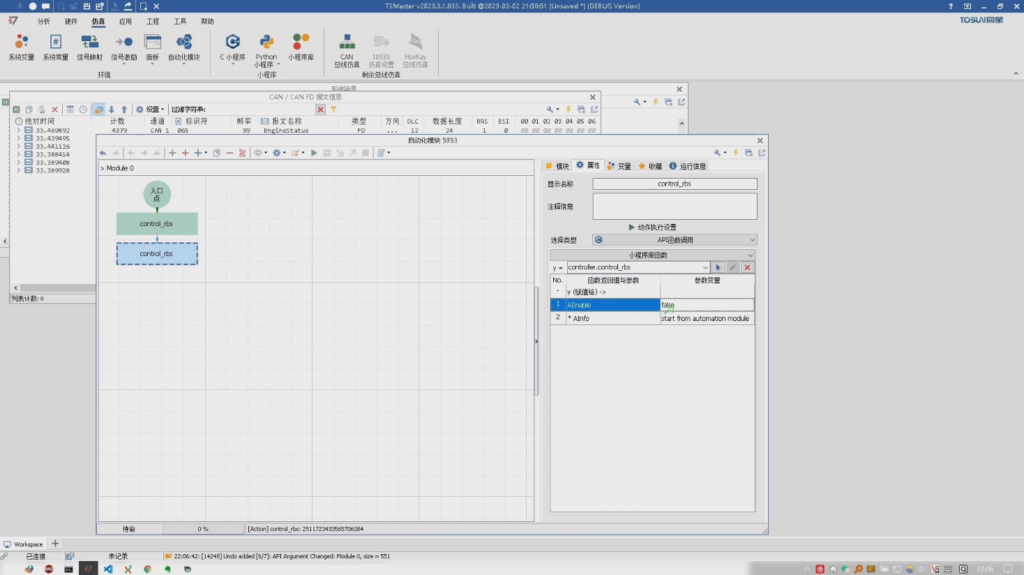Switch to the 分析 ribbon tab
1024x575 pixels.
43,20
